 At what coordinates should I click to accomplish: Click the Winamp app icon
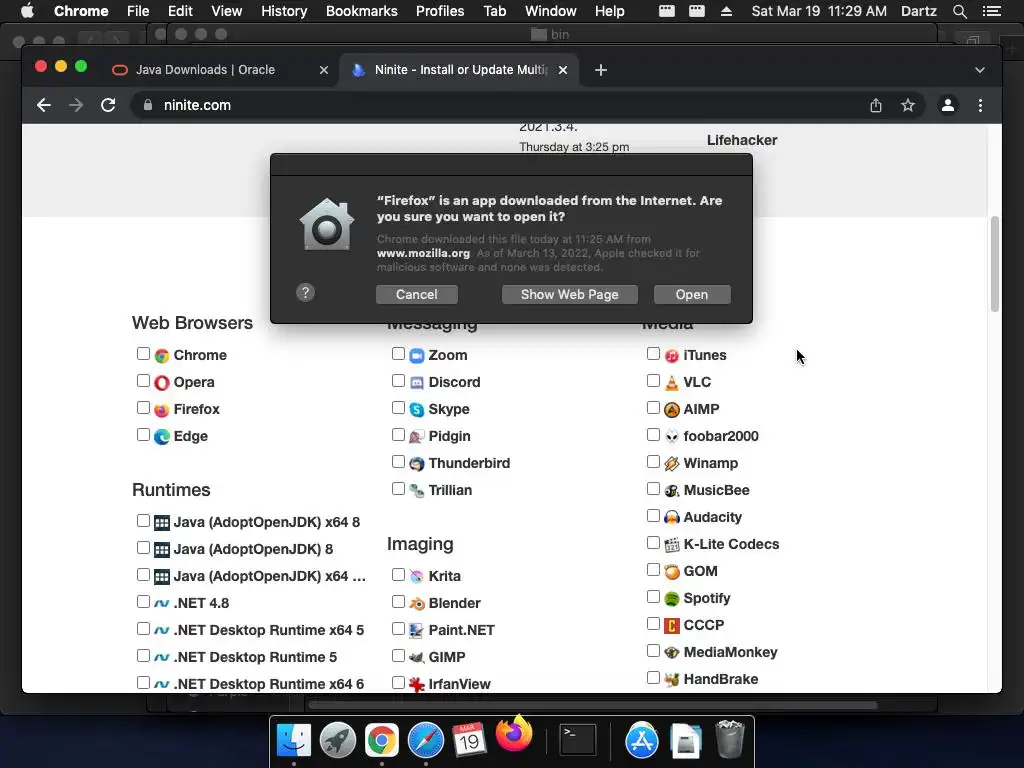click(x=671, y=464)
